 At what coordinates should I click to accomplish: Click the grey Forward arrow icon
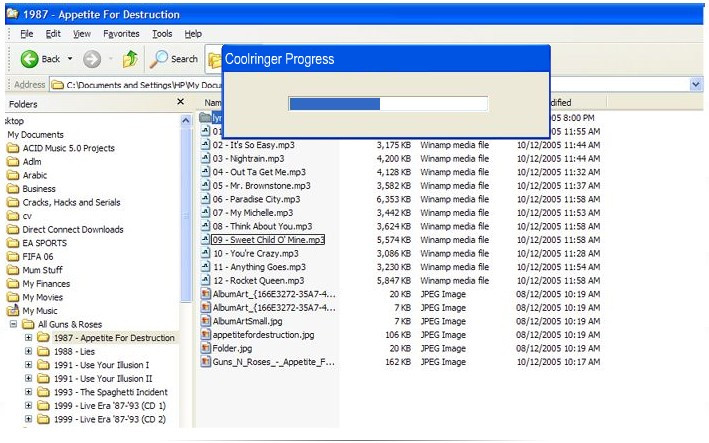[92, 59]
